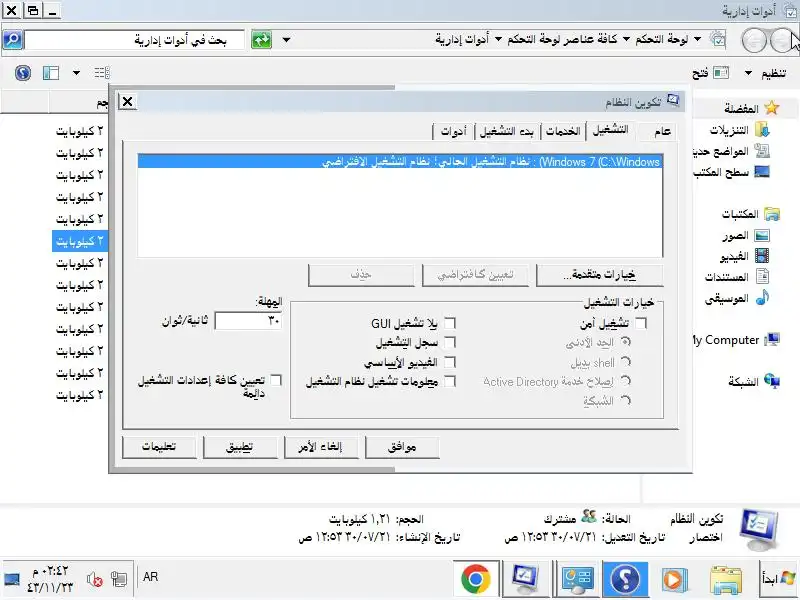Viewport: 800px width, 600px height.
Task: Click the green refresh button in the address bar
Action: [262, 39]
